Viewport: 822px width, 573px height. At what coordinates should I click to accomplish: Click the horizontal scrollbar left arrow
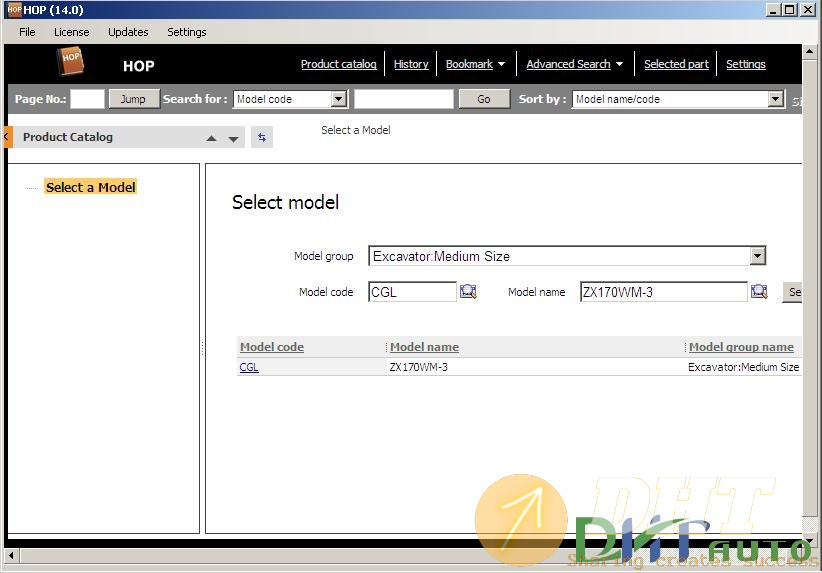(11, 555)
